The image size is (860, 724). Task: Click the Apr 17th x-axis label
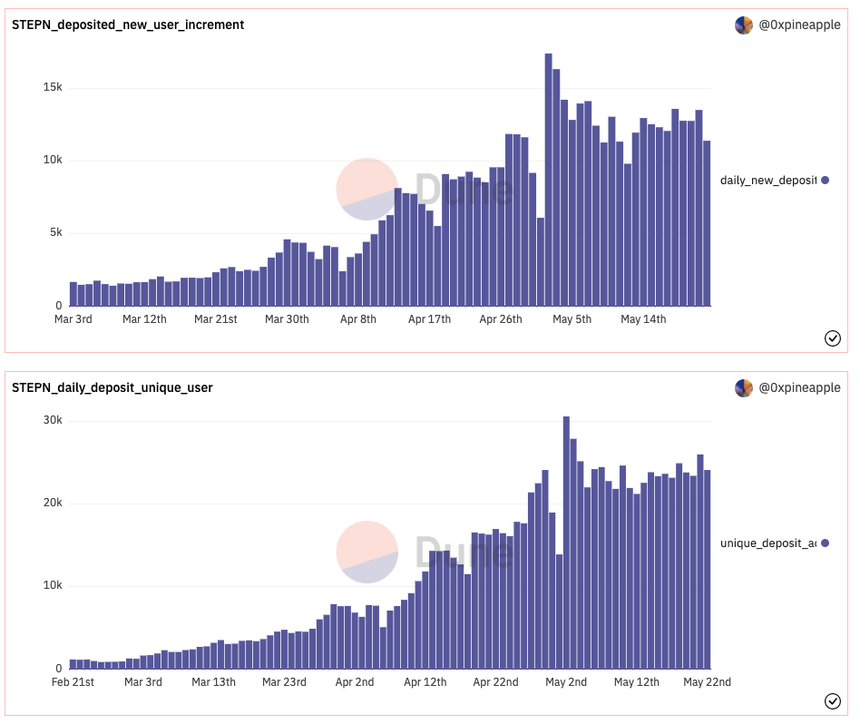pyautogui.click(x=429, y=319)
